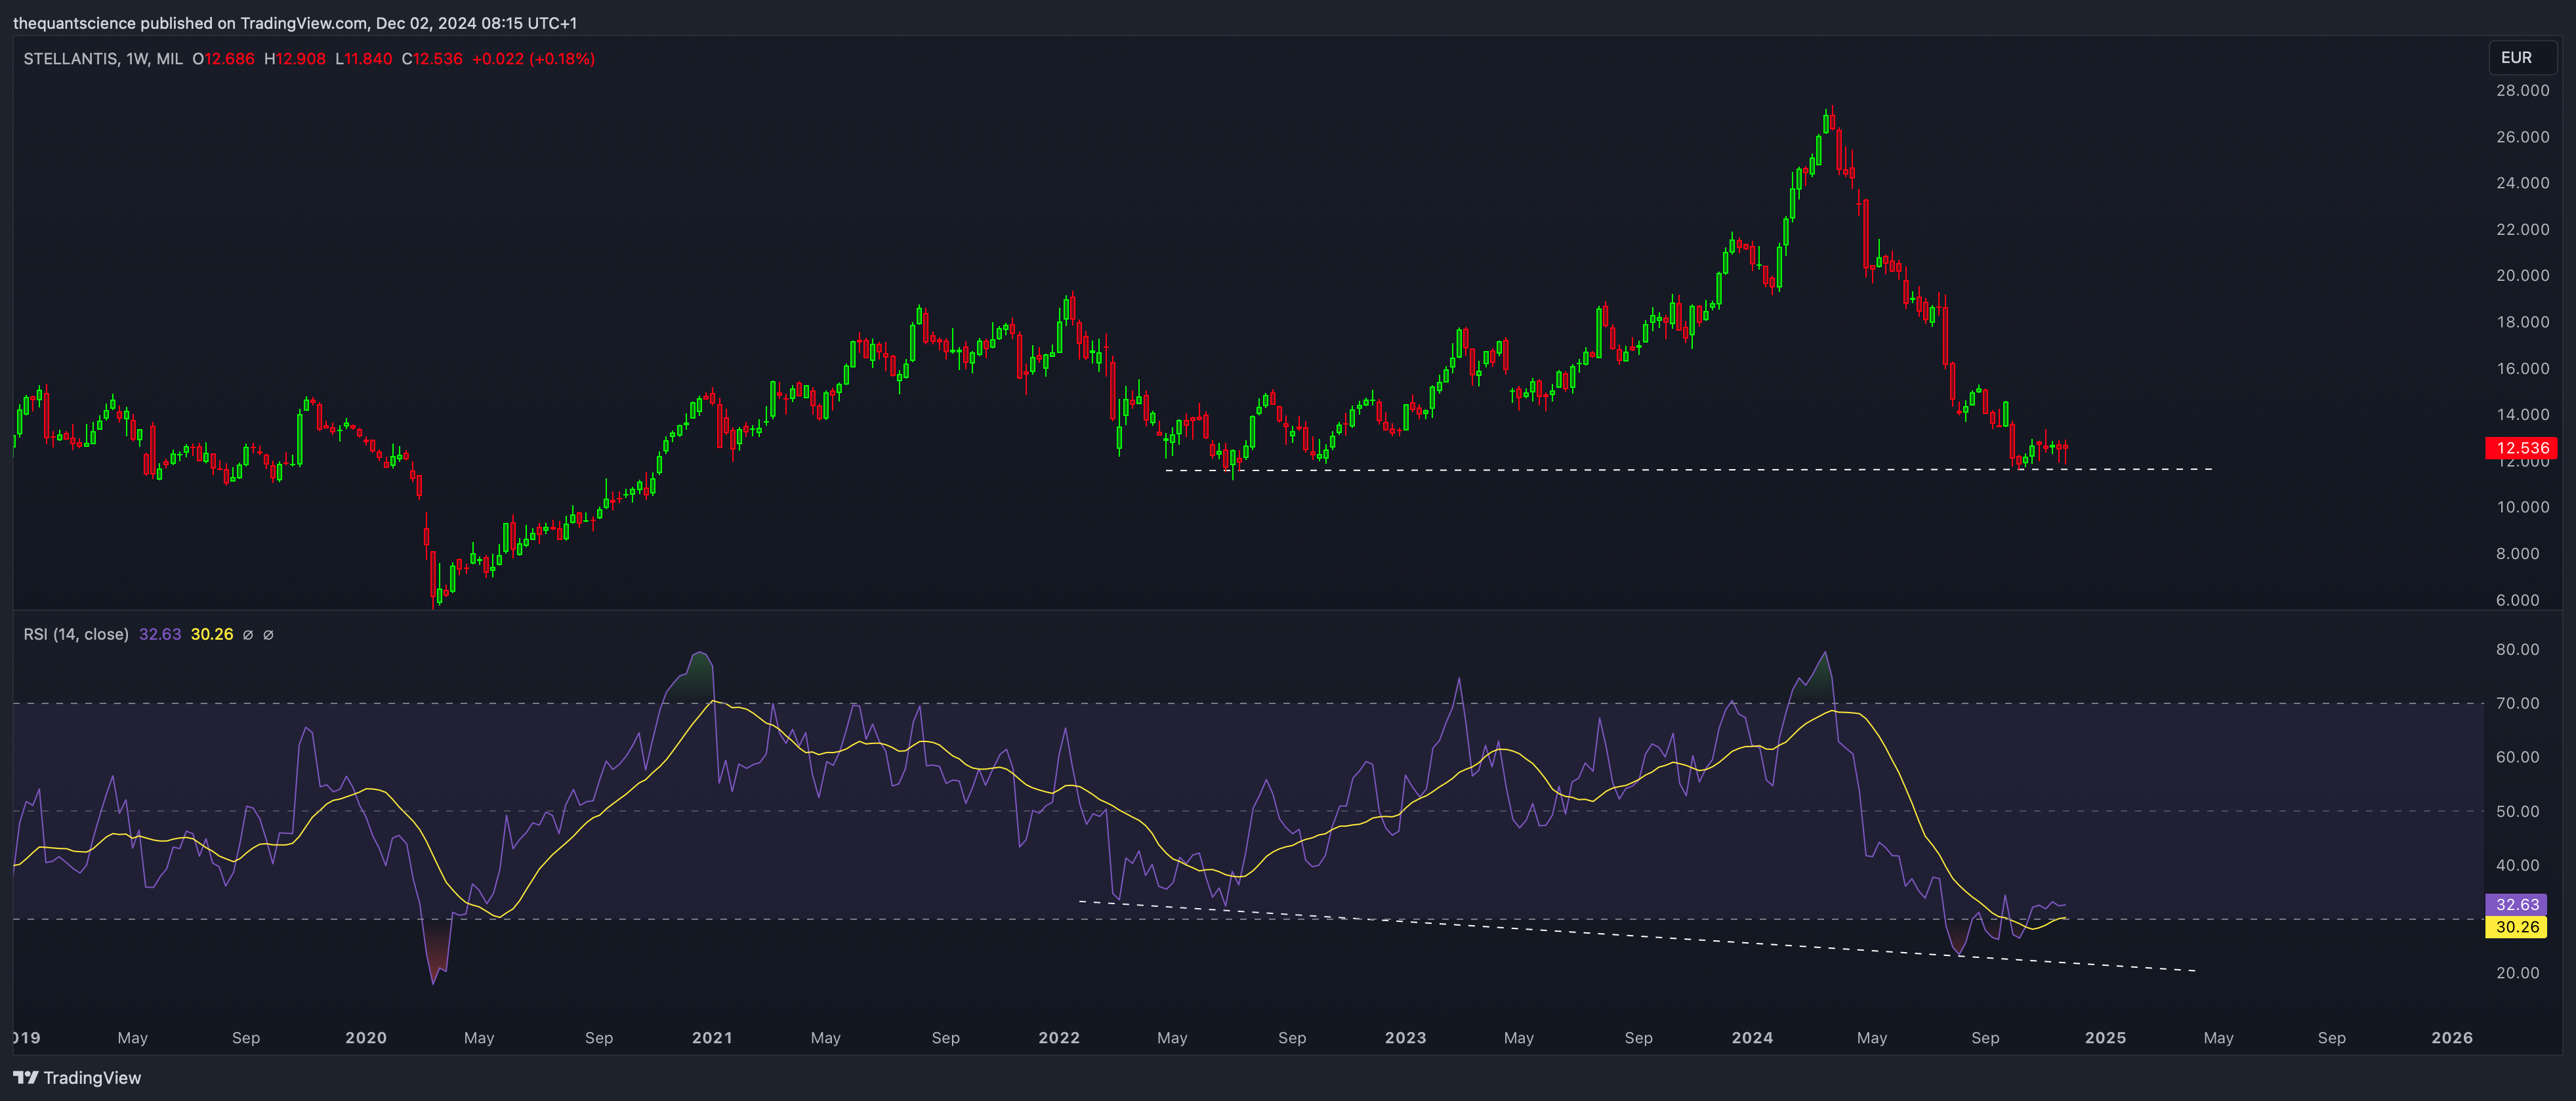Click the open price value O12.686
The height and width of the screenshot is (1101, 2576).
(x=223, y=59)
